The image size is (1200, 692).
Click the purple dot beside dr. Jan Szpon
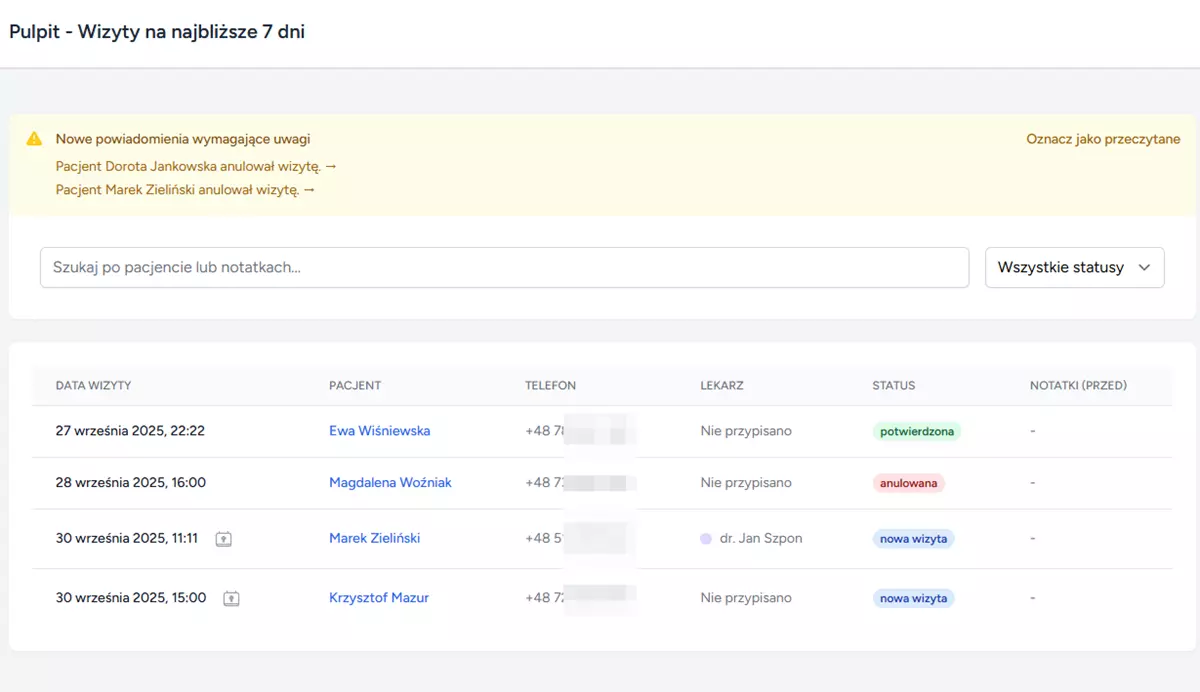click(706, 538)
